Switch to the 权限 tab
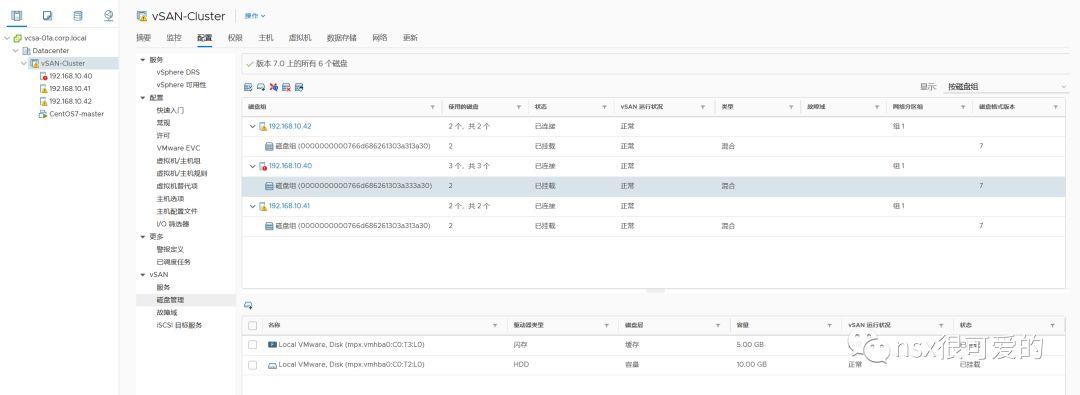 tap(235, 38)
